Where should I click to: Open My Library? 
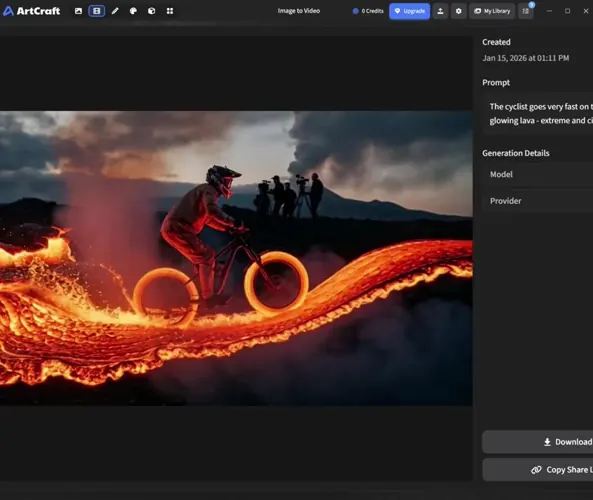coord(492,11)
